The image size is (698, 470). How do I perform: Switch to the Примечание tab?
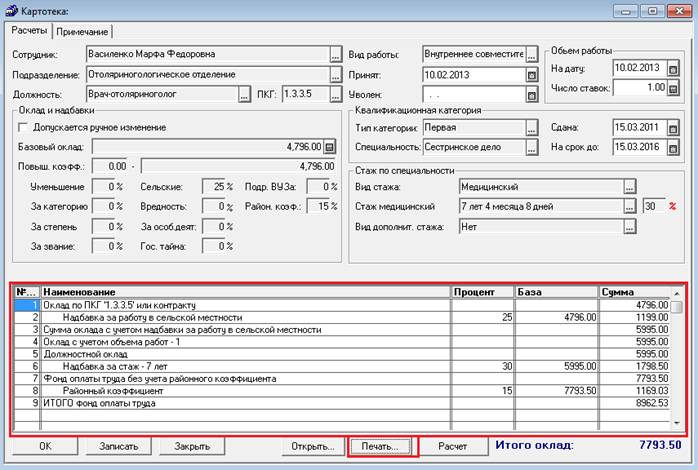click(82, 32)
